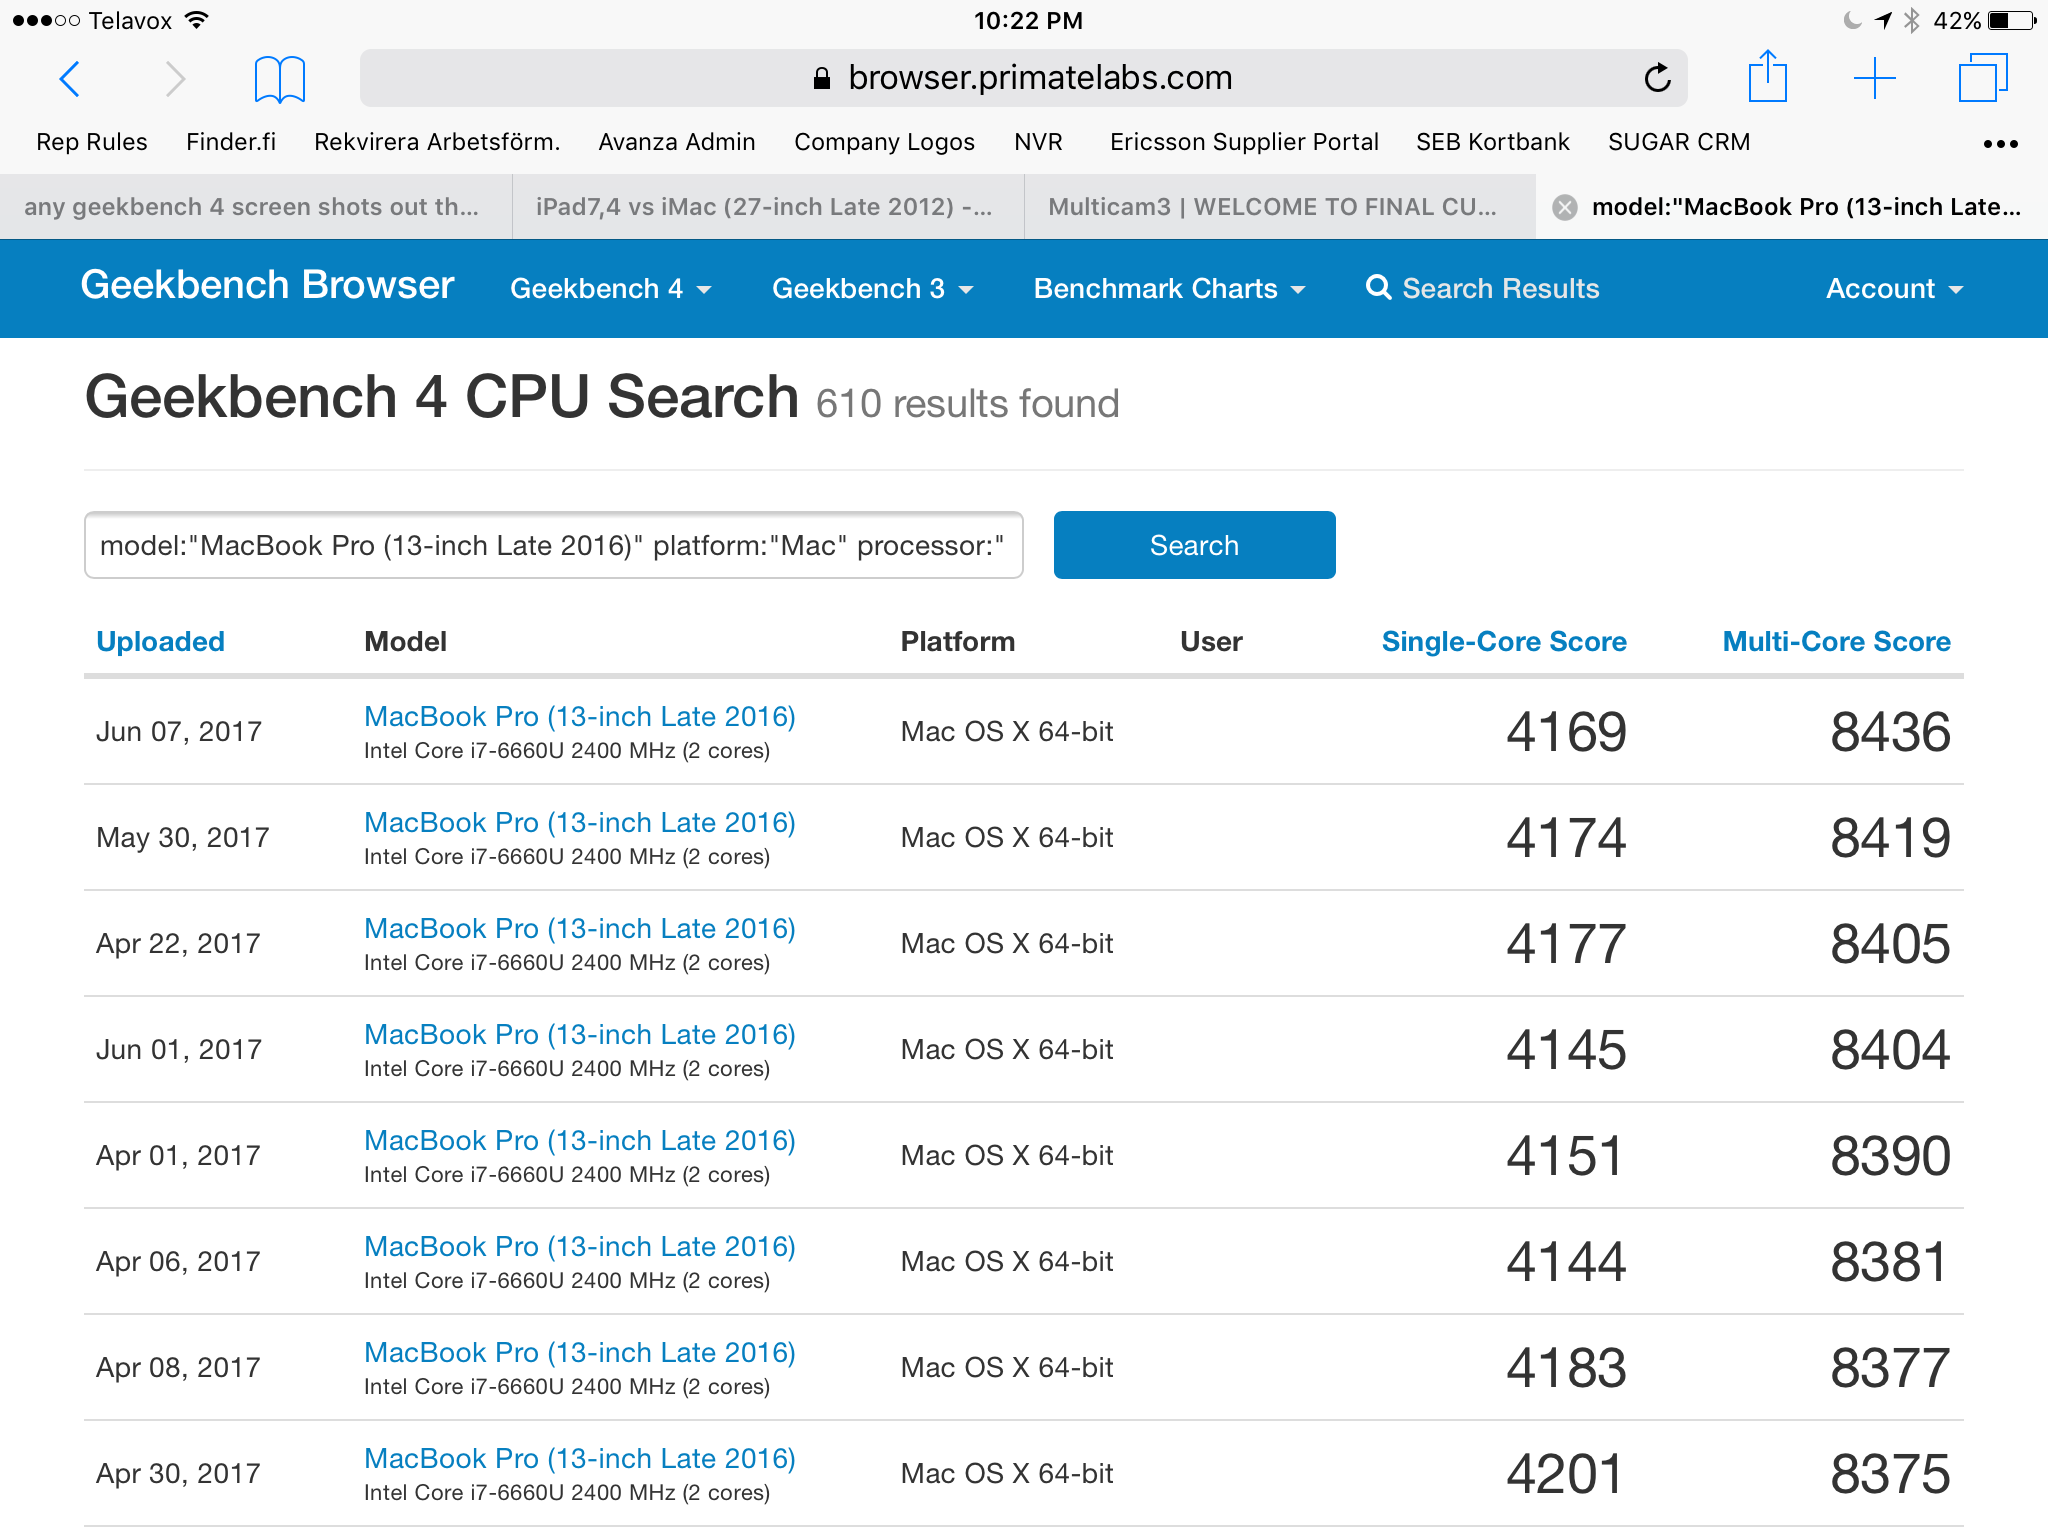Viewport: 2048px width, 1536px height.
Task: Open favorites bar overflow dots
Action: coord(2000,144)
